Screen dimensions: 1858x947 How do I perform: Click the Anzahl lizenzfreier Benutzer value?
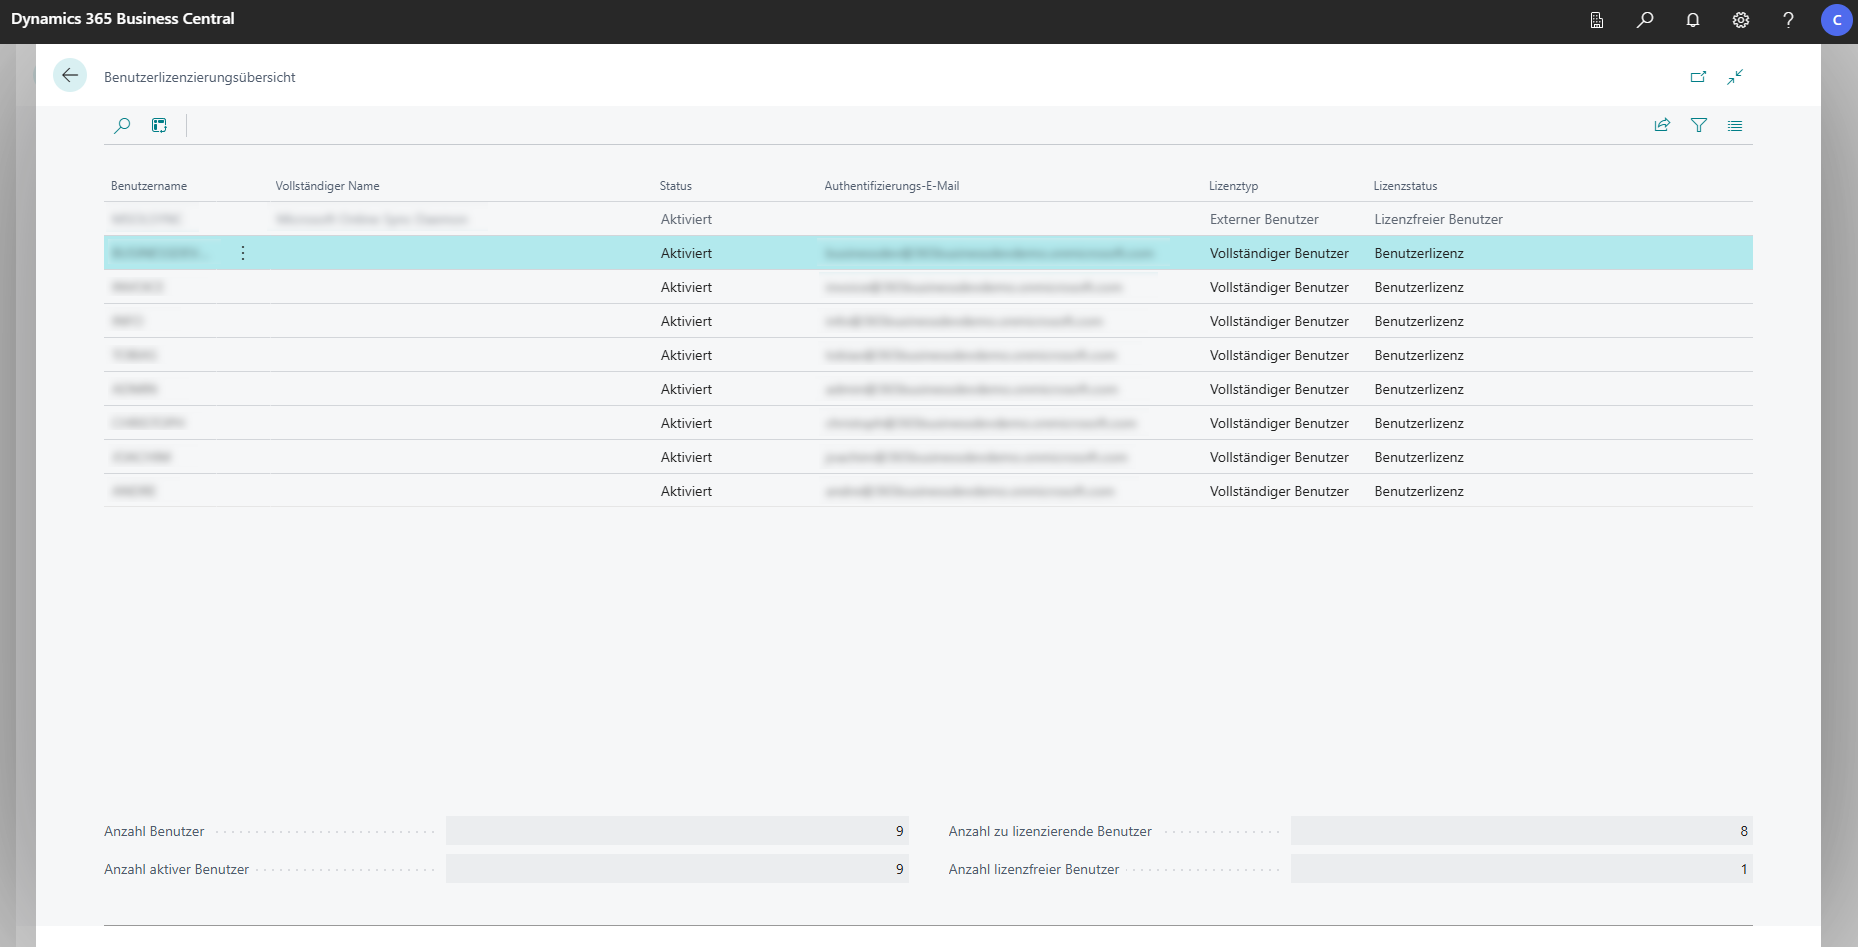click(1521, 869)
